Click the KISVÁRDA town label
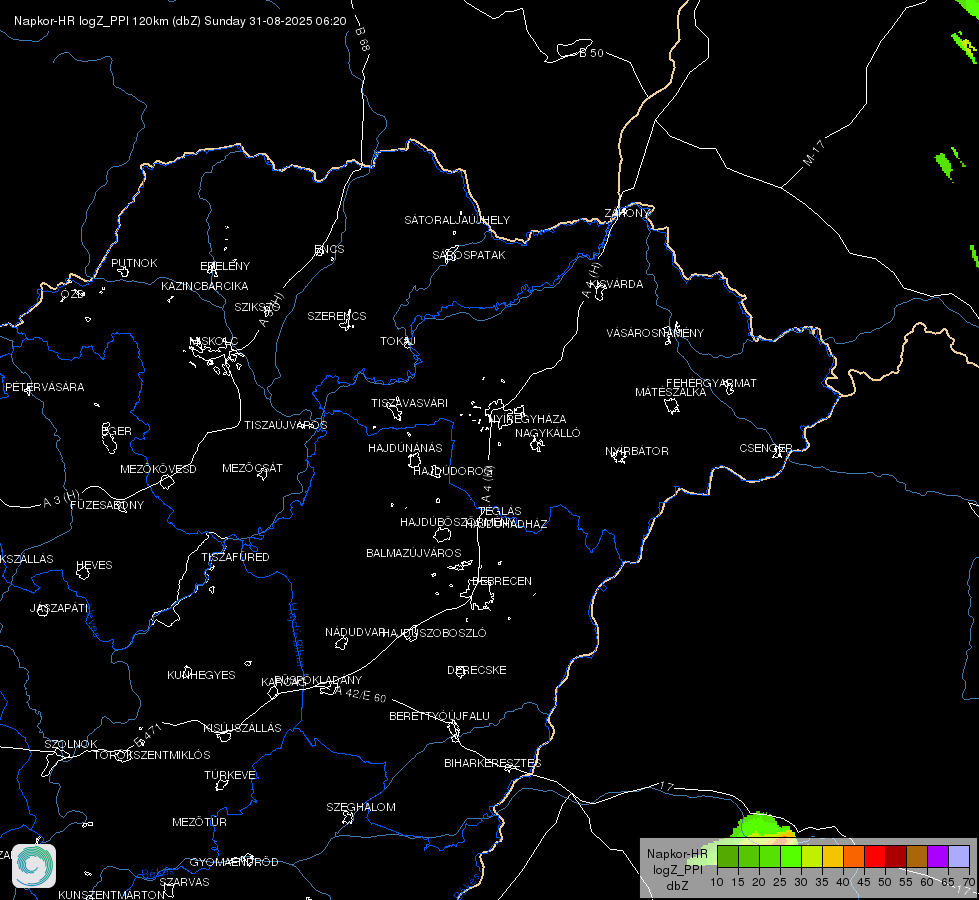This screenshot has height=900, width=979. tap(616, 284)
